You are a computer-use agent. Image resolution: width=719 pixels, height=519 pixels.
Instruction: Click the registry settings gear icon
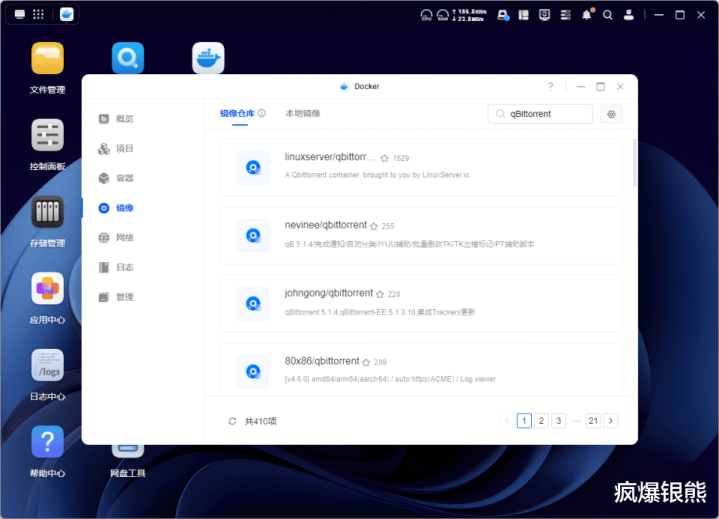point(612,114)
